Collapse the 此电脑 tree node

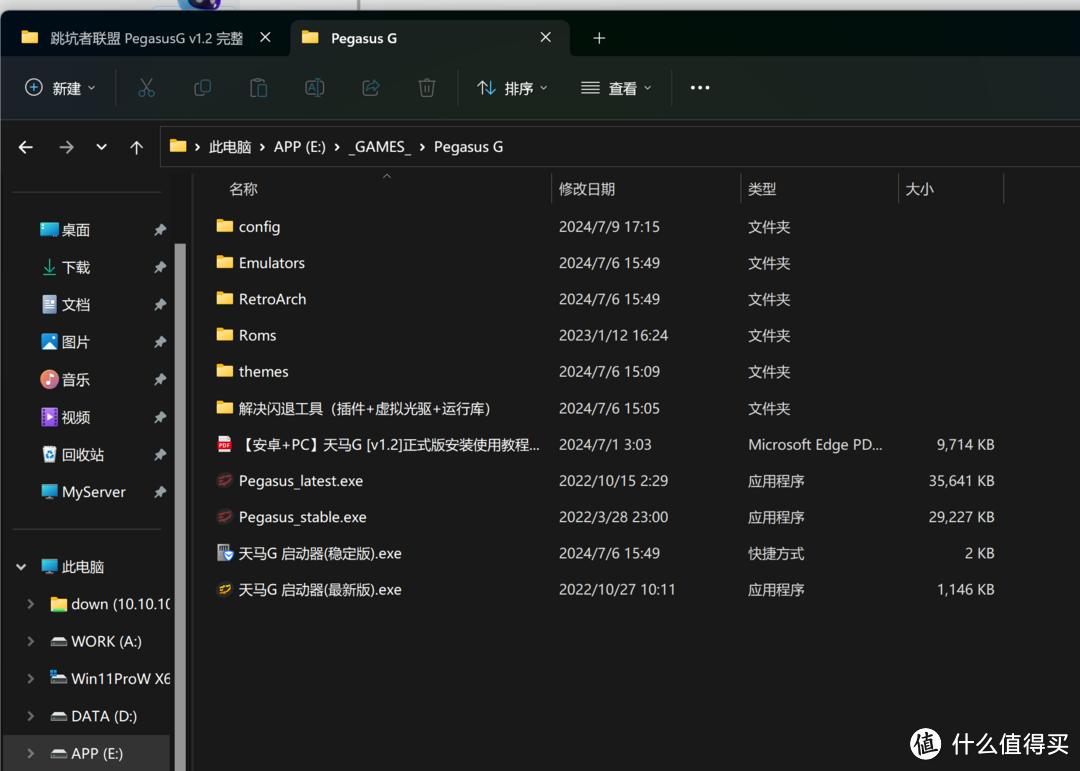coord(21,567)
